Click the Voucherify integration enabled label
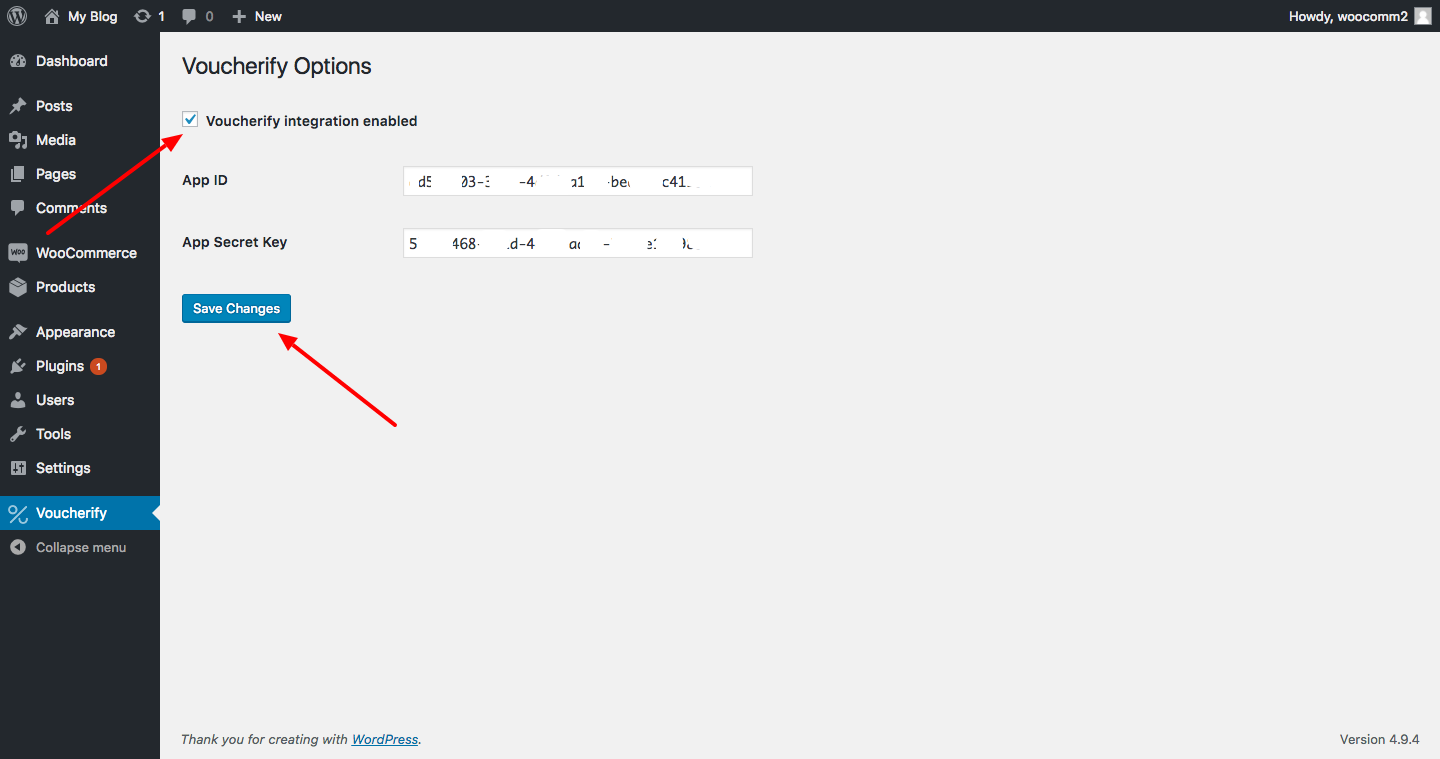 pyautogui.click(x=312, y=121)
